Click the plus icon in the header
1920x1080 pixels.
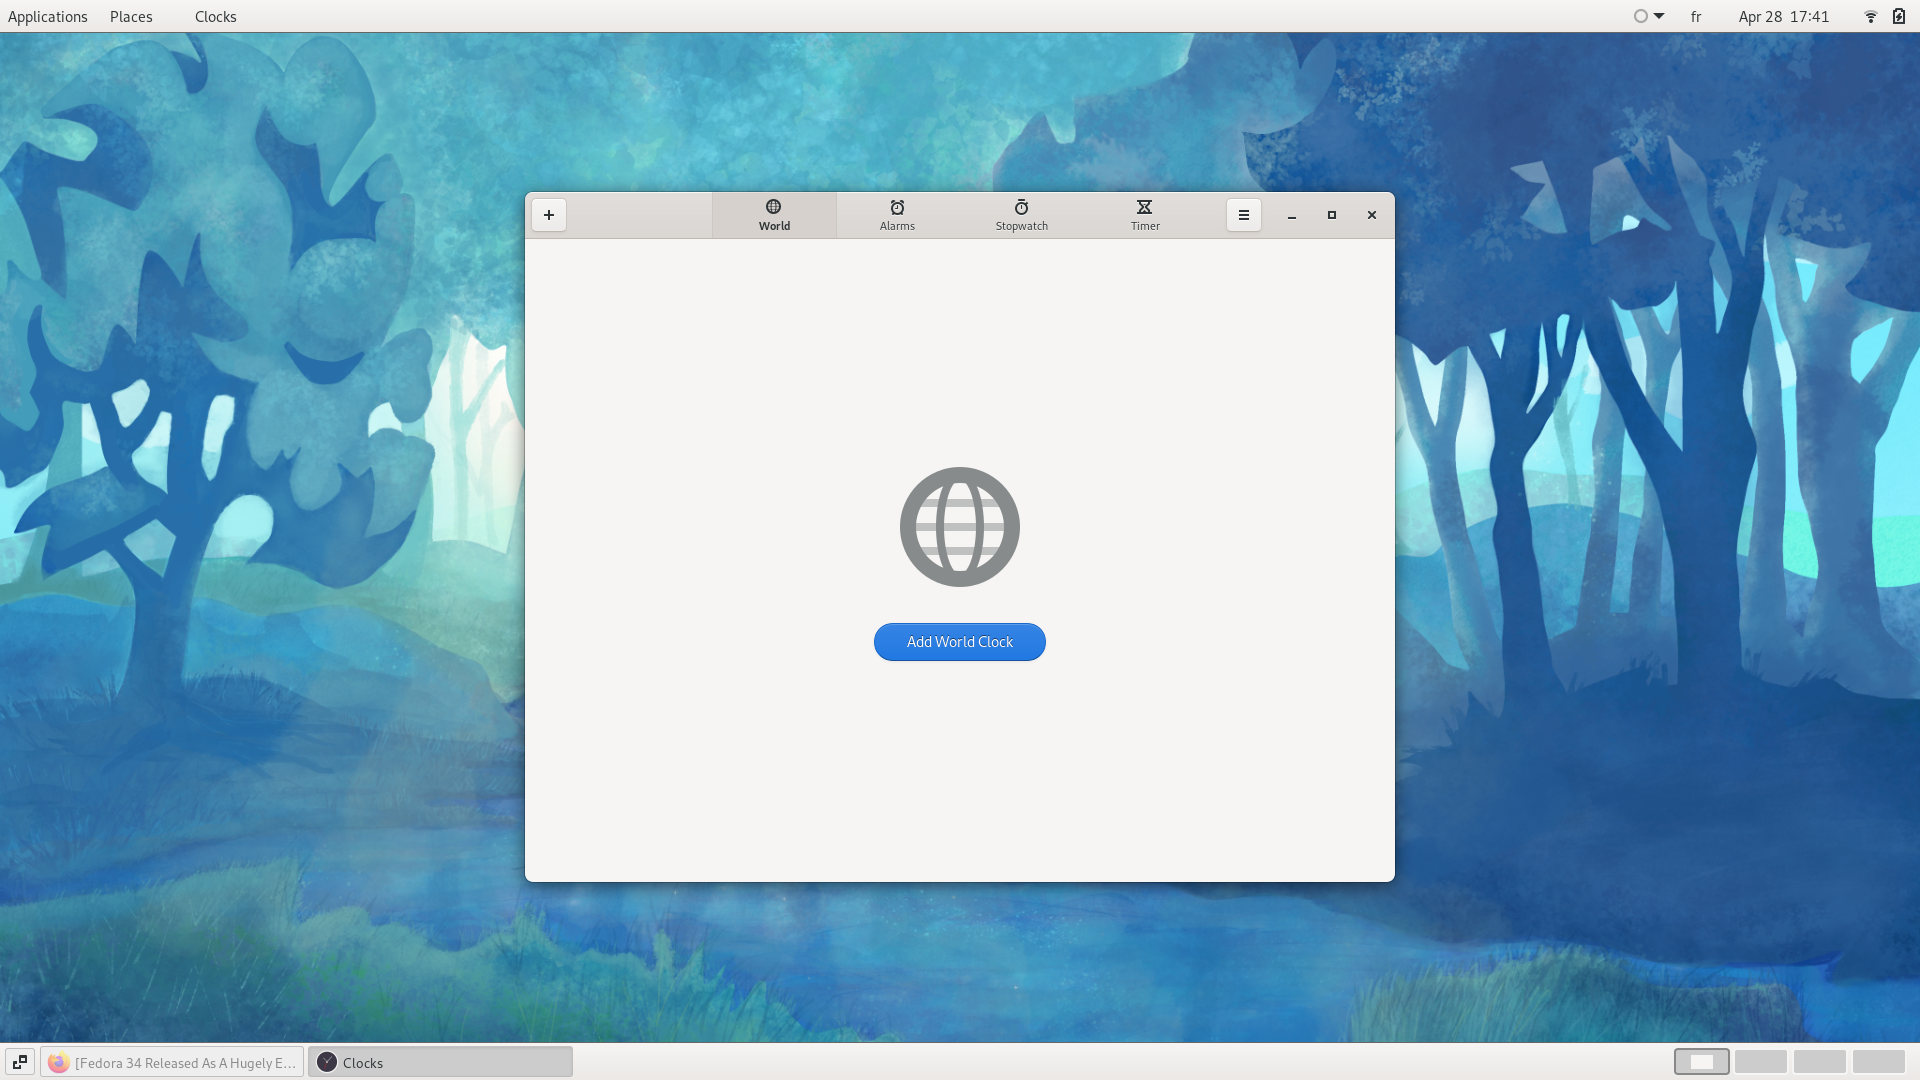[x=549, y=215]
